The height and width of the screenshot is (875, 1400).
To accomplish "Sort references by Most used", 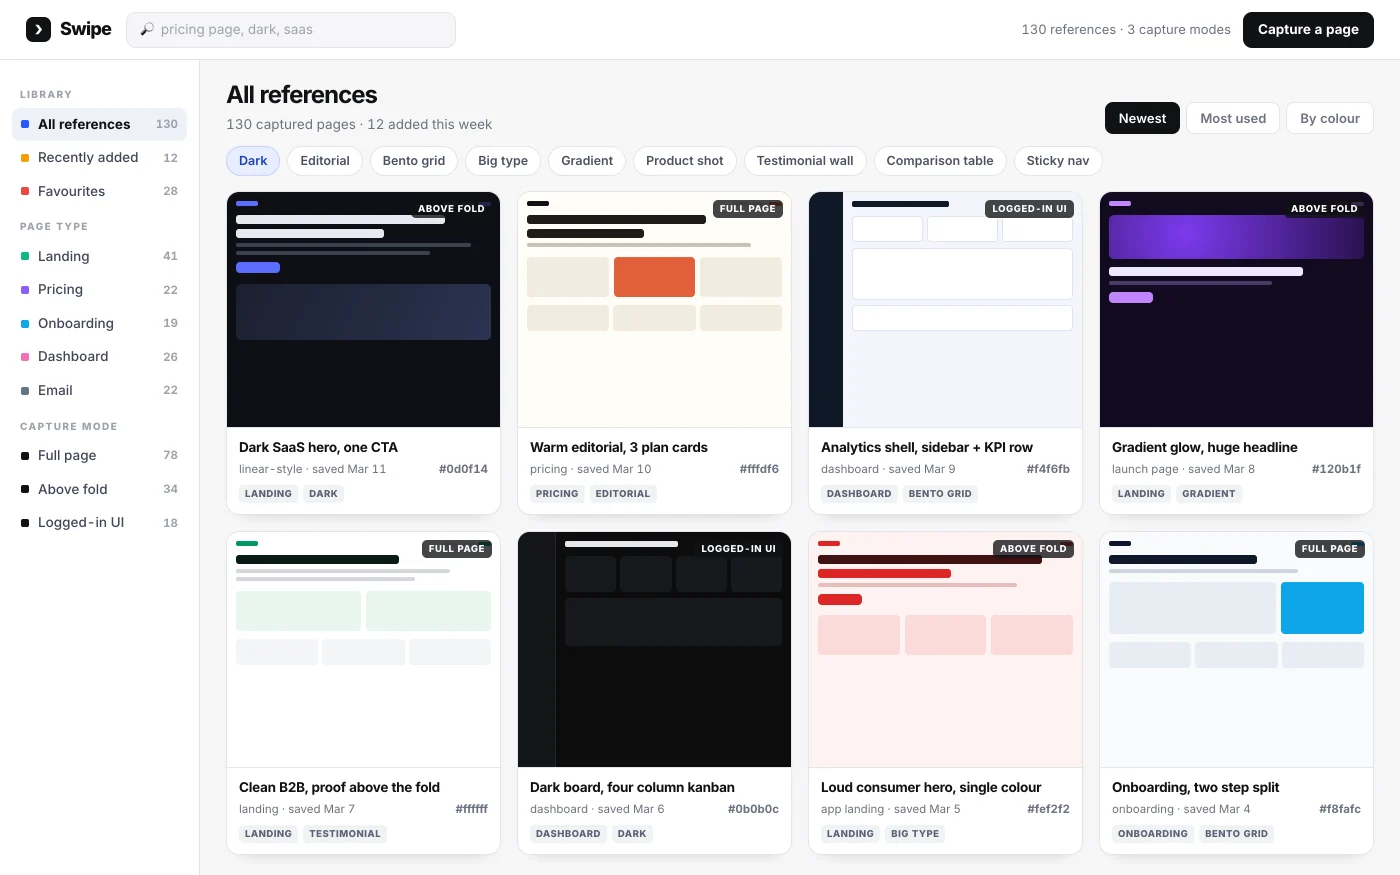I will coord(1233,118).
